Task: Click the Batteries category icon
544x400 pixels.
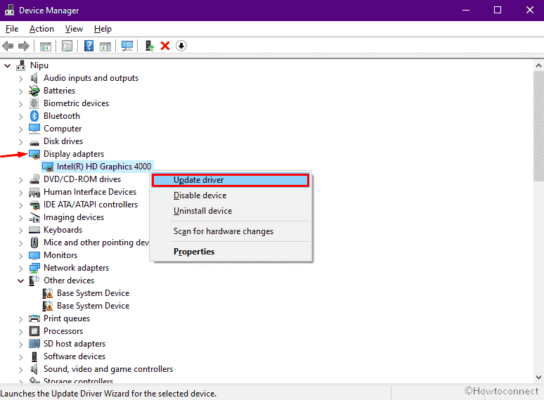Action: click(x=34, y=91)
